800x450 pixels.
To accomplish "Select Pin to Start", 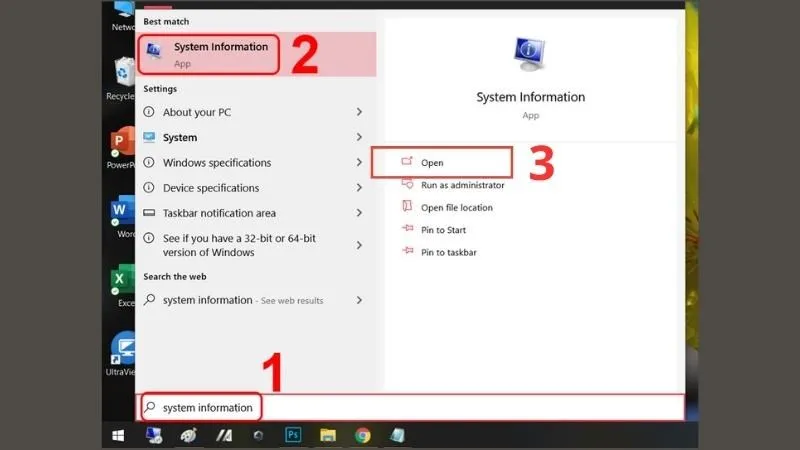I will click(443, 230).
